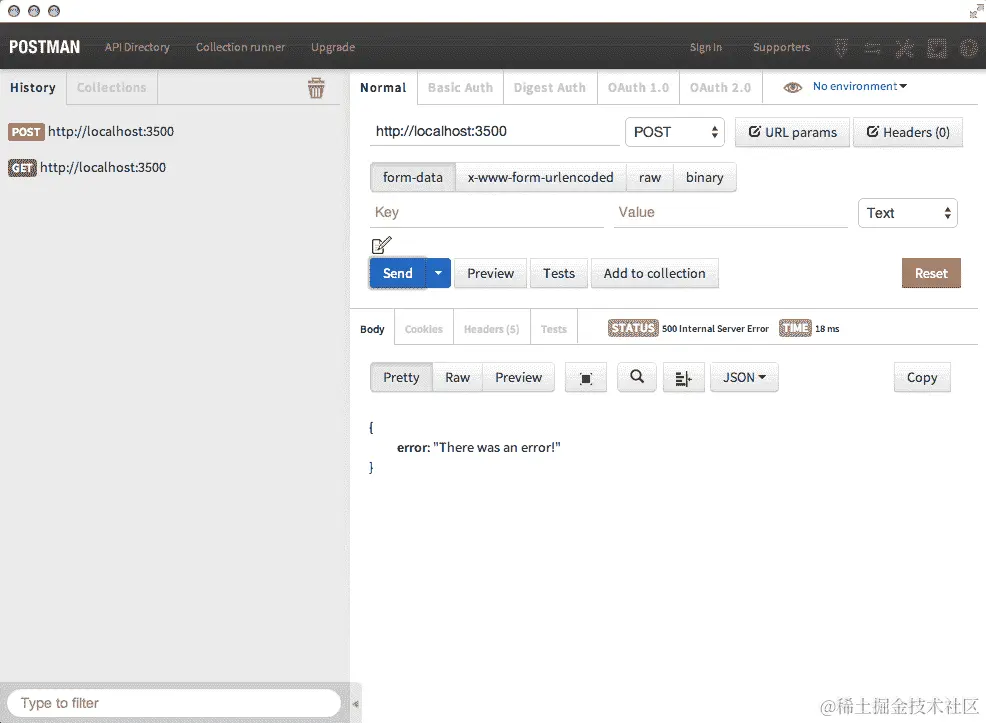
Task: Open Collection runner in top bar
Action: coord(240,47)
